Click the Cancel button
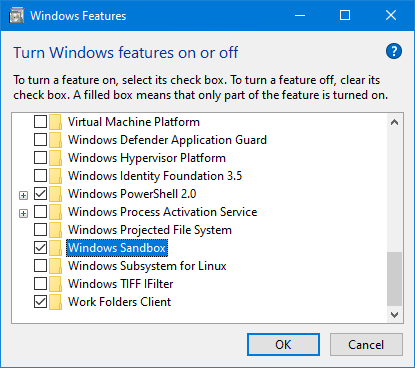 coord(366,345)
